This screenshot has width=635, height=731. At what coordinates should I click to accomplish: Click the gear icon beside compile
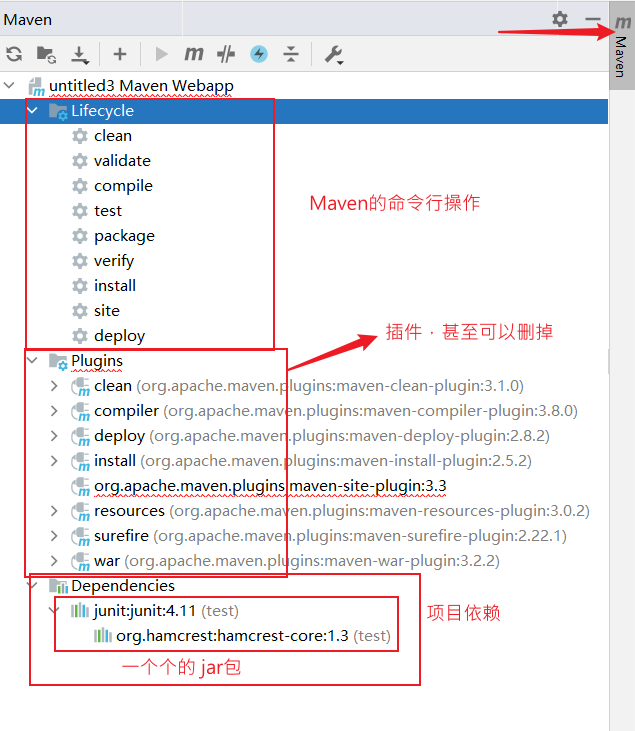tap(80, 186)
